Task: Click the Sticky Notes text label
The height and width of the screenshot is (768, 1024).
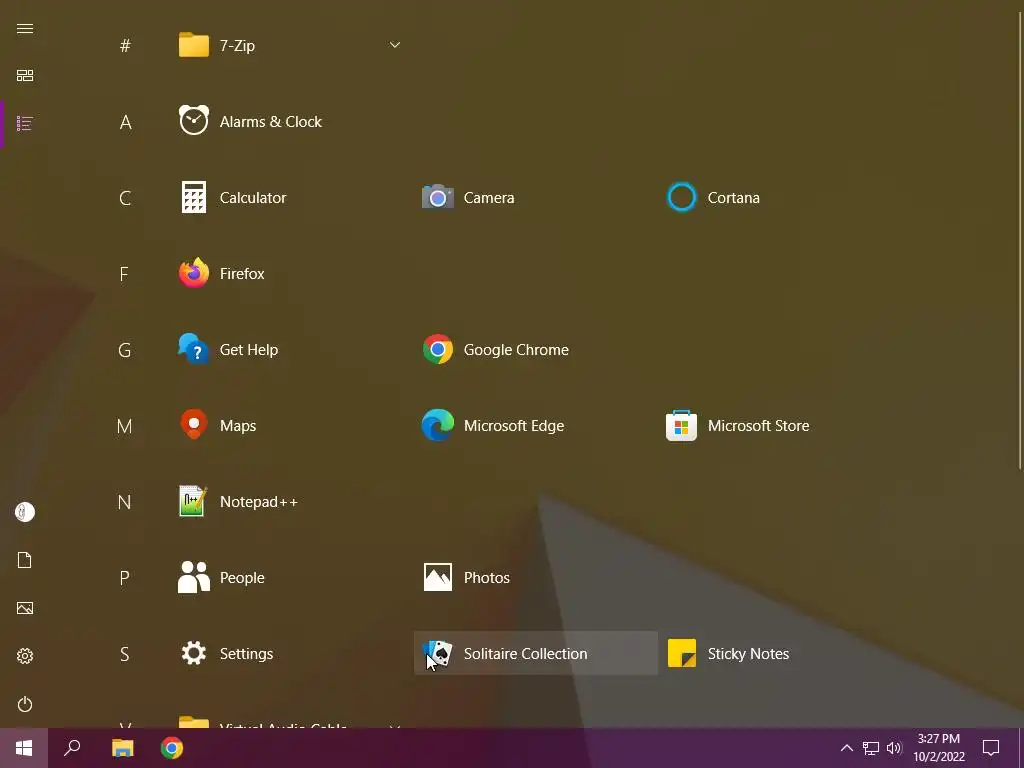Action: [x=748, y=654]
